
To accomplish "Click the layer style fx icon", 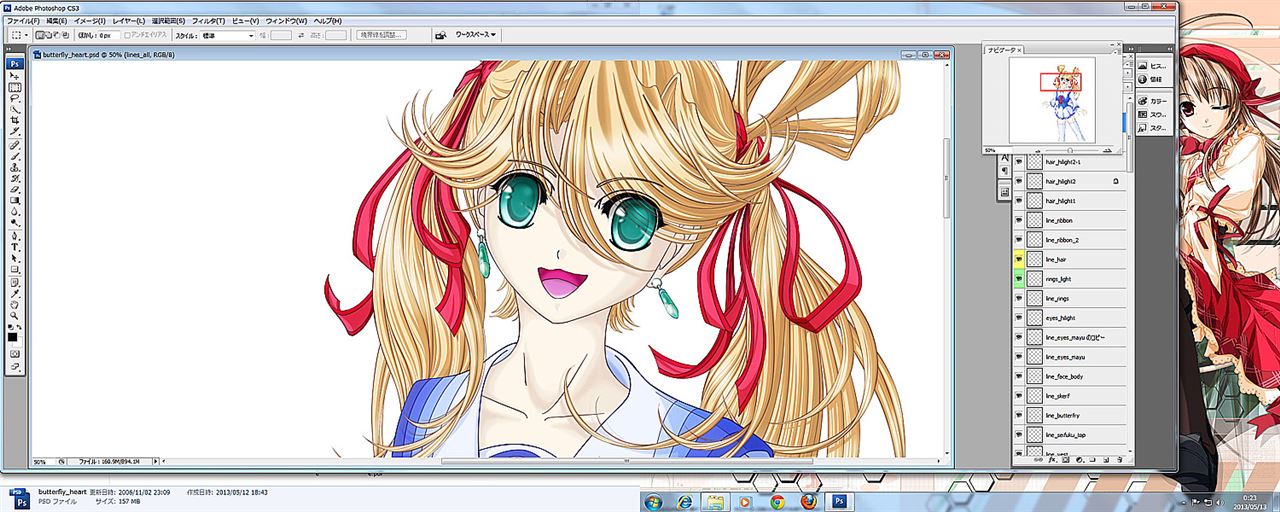I will point(1052,460).
